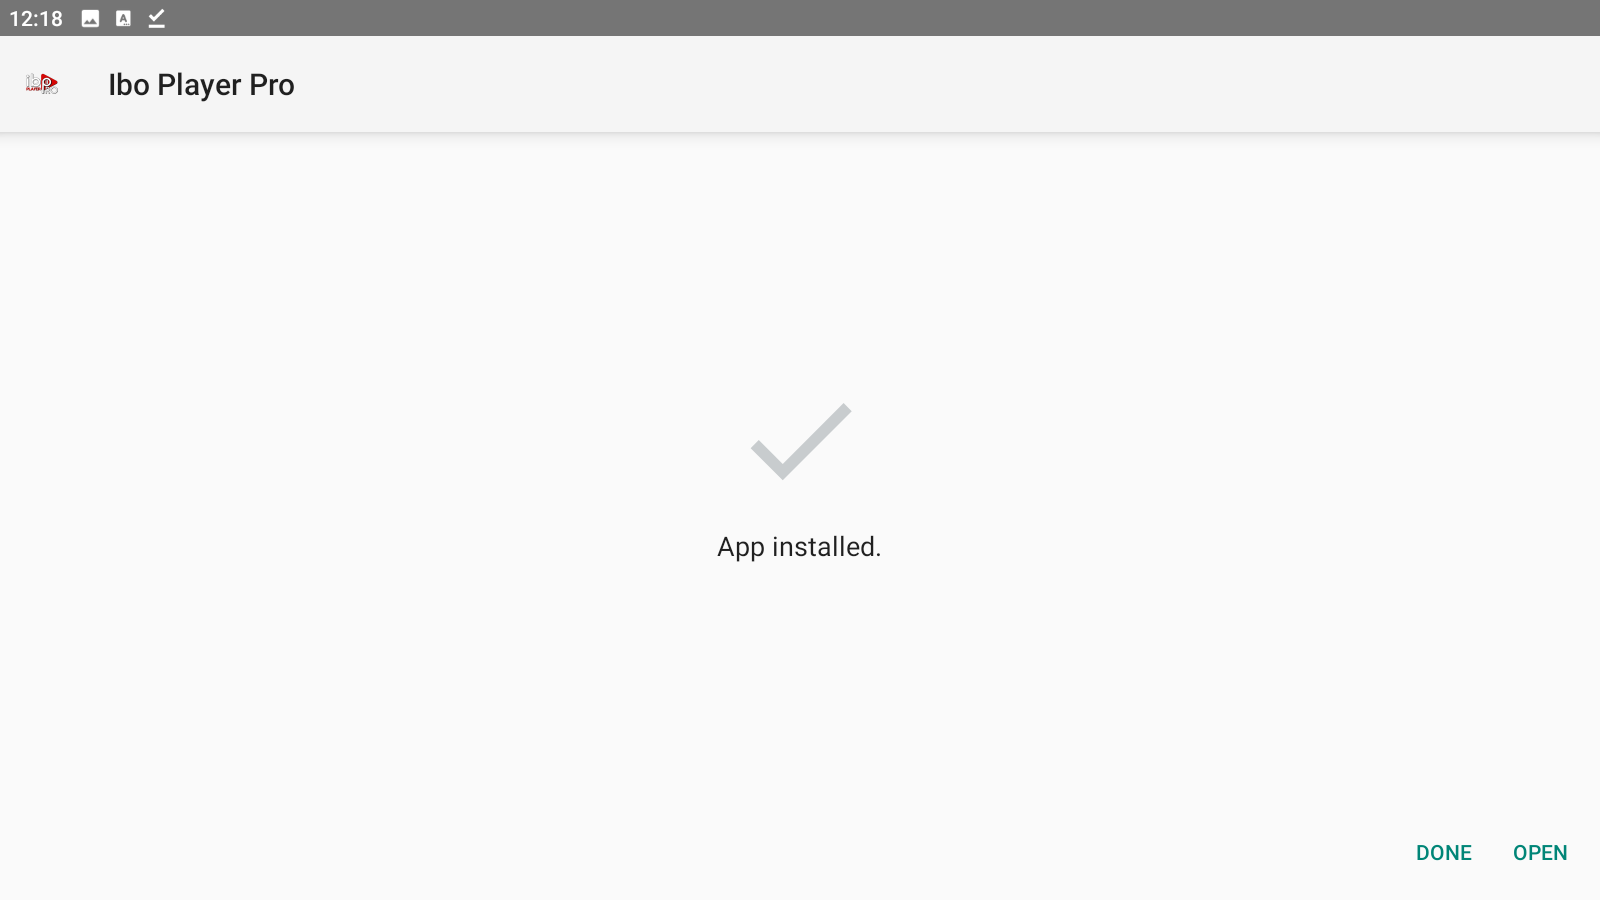Tap the image-saved icon next to the clock
This screenshot has height=900, width=1600.
click(x=90, y=18)
